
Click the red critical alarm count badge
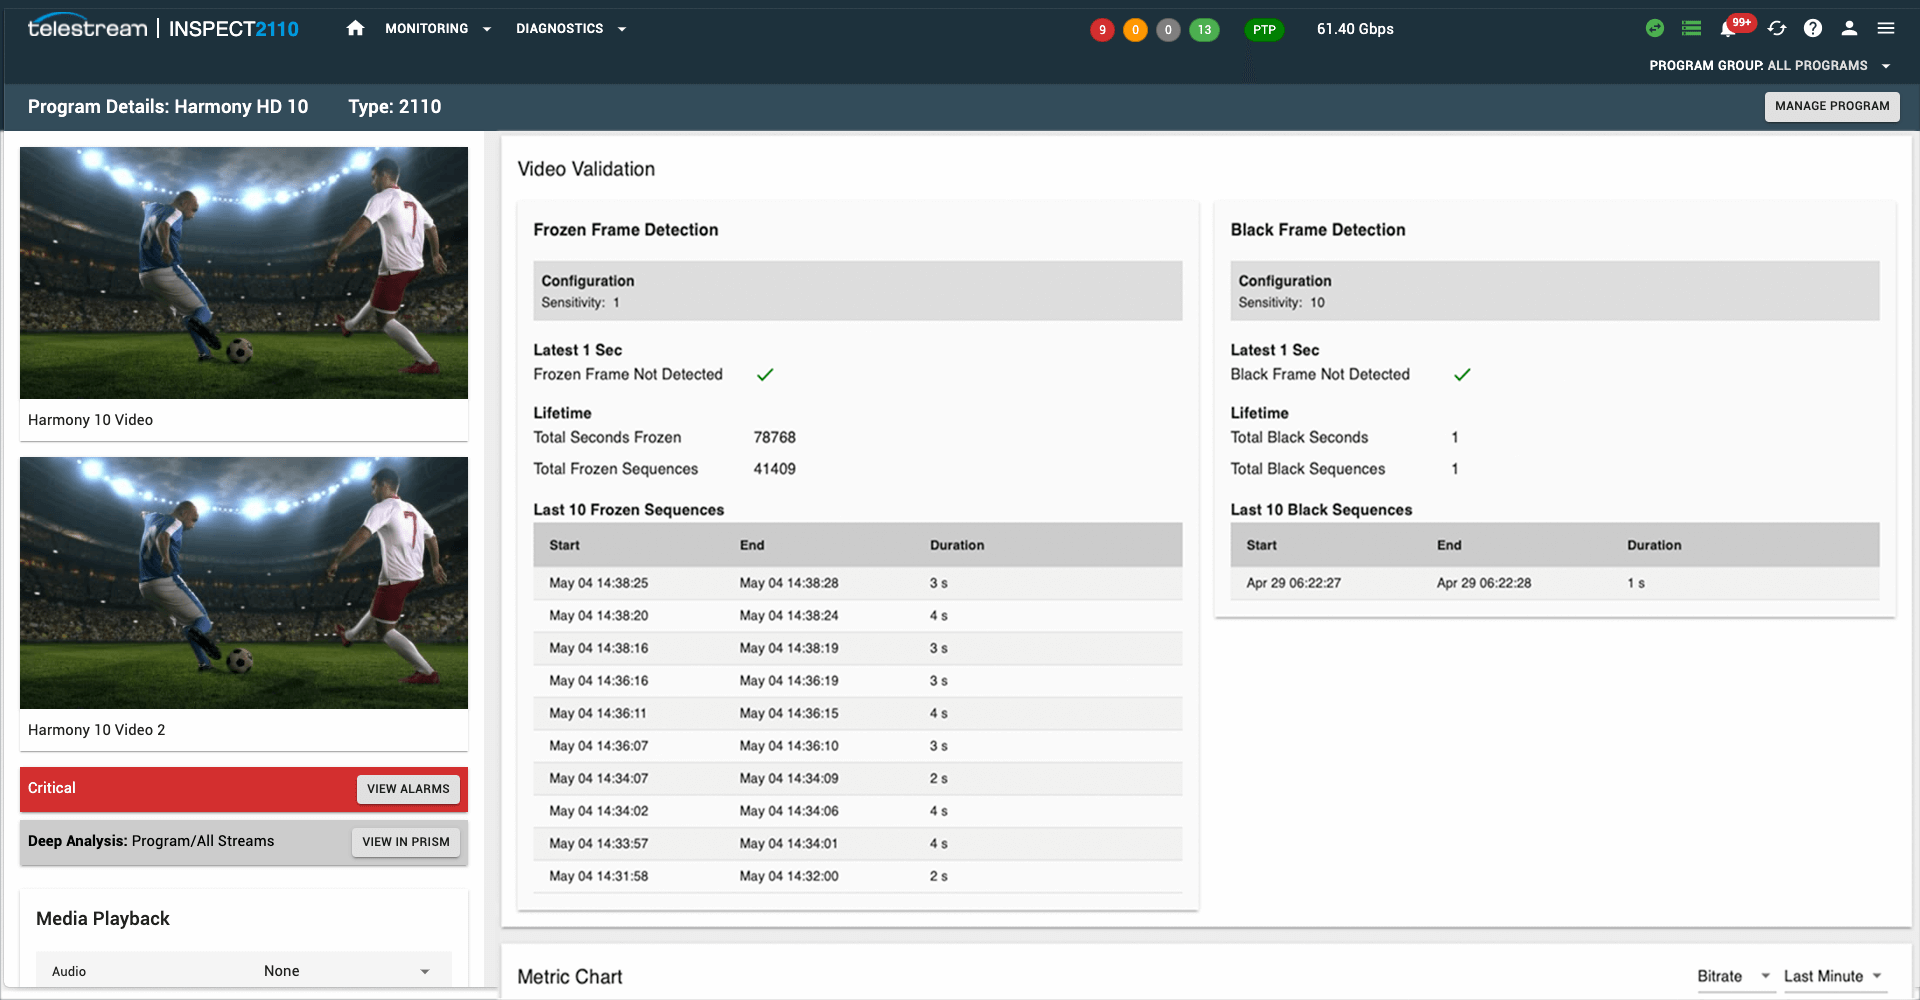[1102, 30]
